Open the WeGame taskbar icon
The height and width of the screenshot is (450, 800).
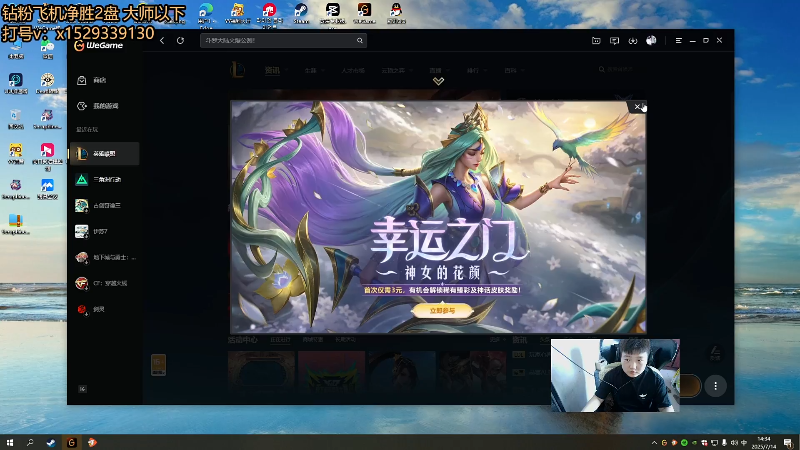pos(71,442)
